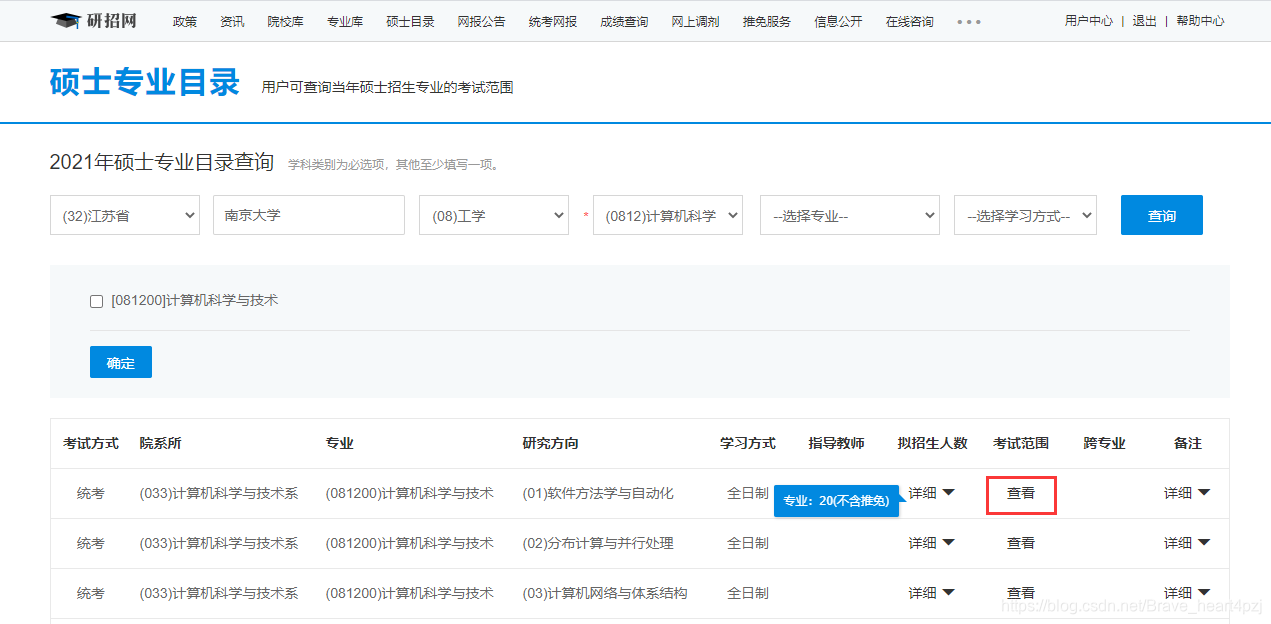Open 网报公告 in the navigation
Viewport: 1271px width, 624px height.
coord(481,21)
